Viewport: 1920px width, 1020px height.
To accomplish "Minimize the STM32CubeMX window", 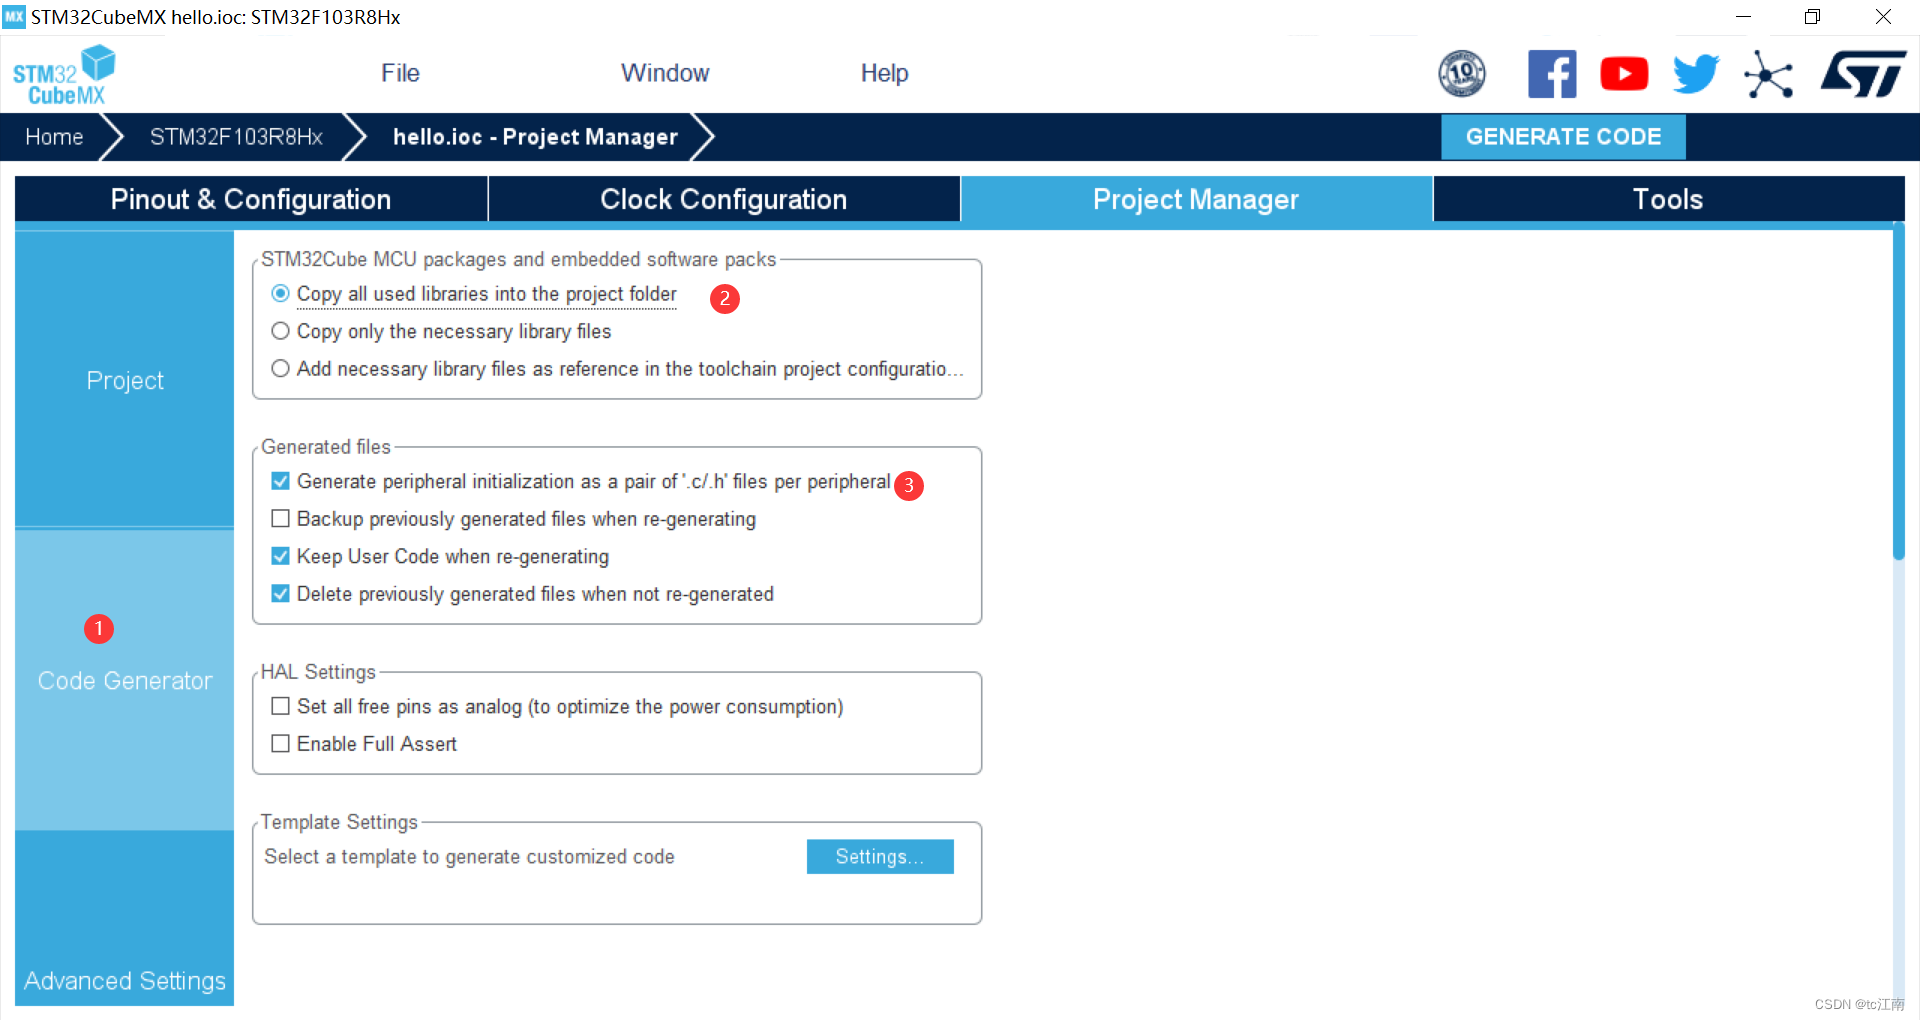I will coord(1743,17).
